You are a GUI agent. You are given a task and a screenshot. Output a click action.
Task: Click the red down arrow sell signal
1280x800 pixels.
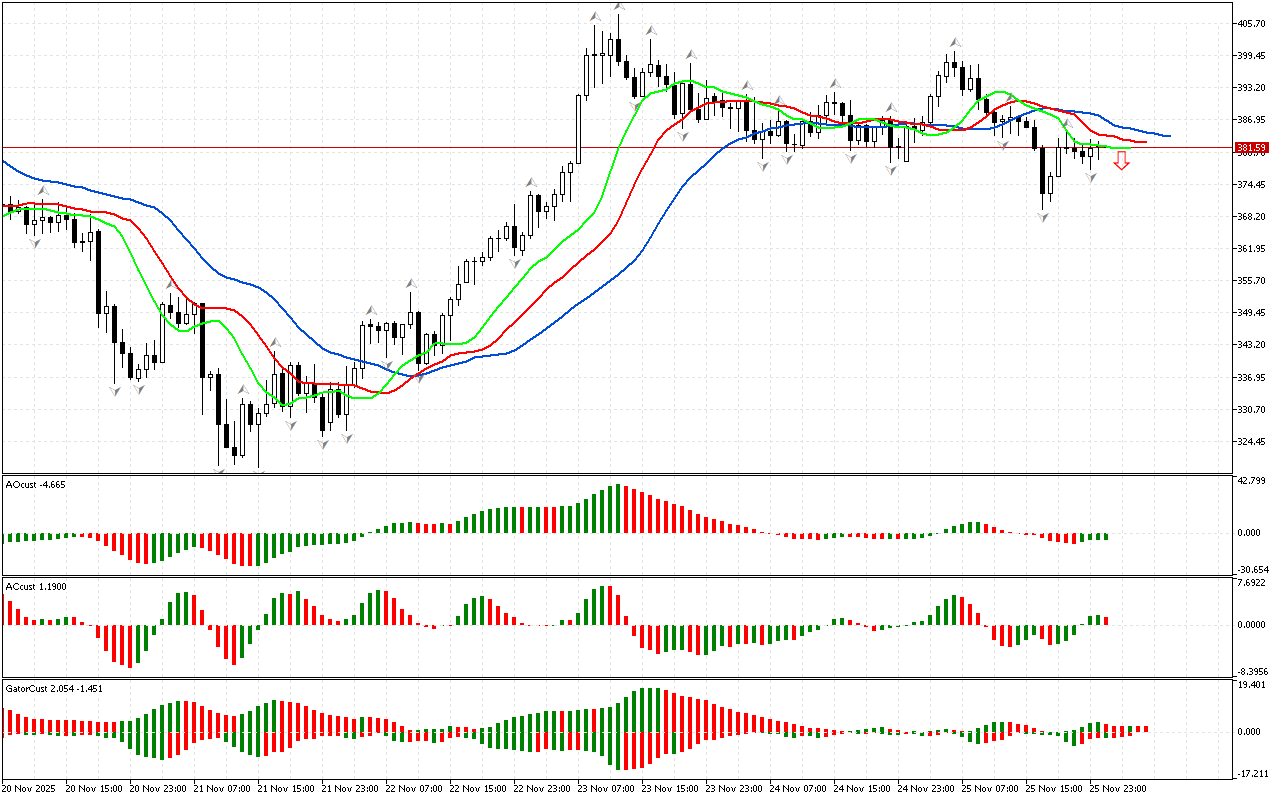click(x=1122, y=161)
